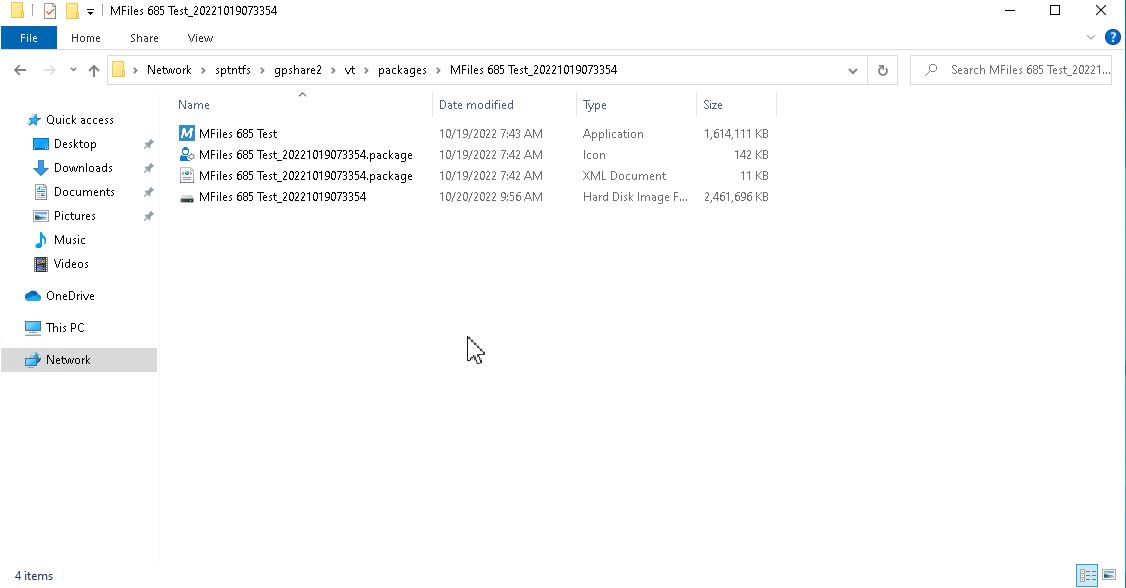Switch to Details view layout icon
Viewport: 1126px width, 588px height.
[x=1087, y=575]
